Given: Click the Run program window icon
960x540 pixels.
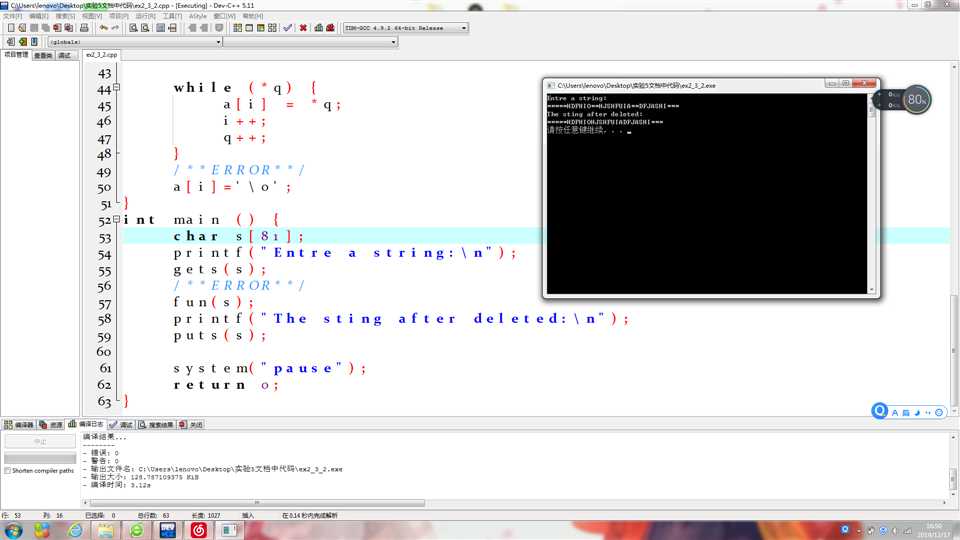Looking at the screenshot, I should (x=249, y=28).
